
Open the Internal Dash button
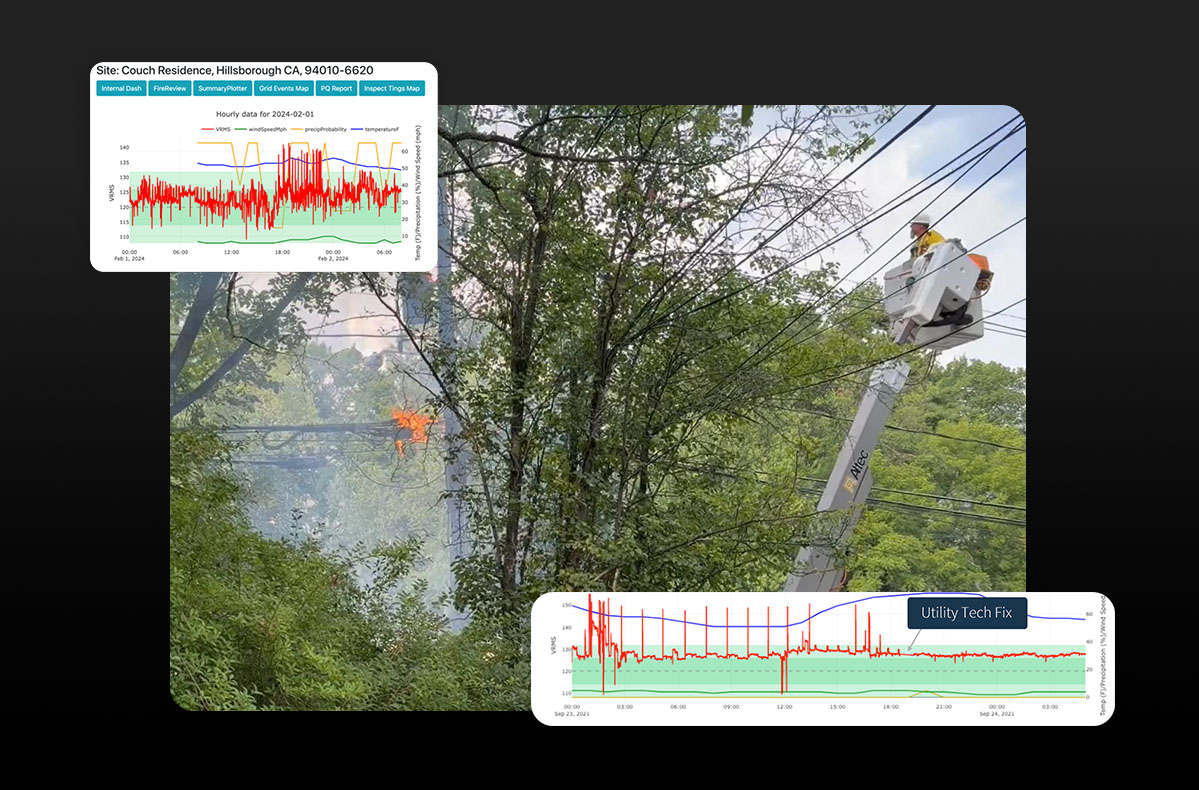point(122,89)
